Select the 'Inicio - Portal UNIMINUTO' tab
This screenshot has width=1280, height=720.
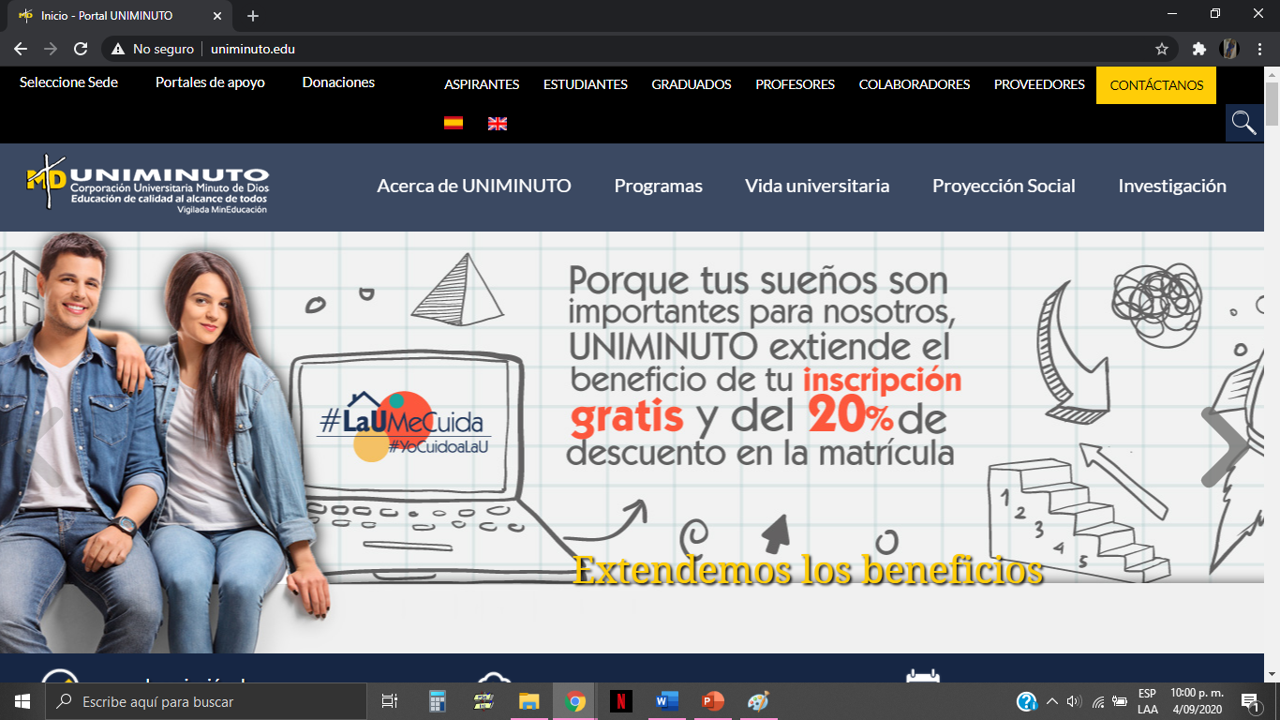(x=120, y=16)
